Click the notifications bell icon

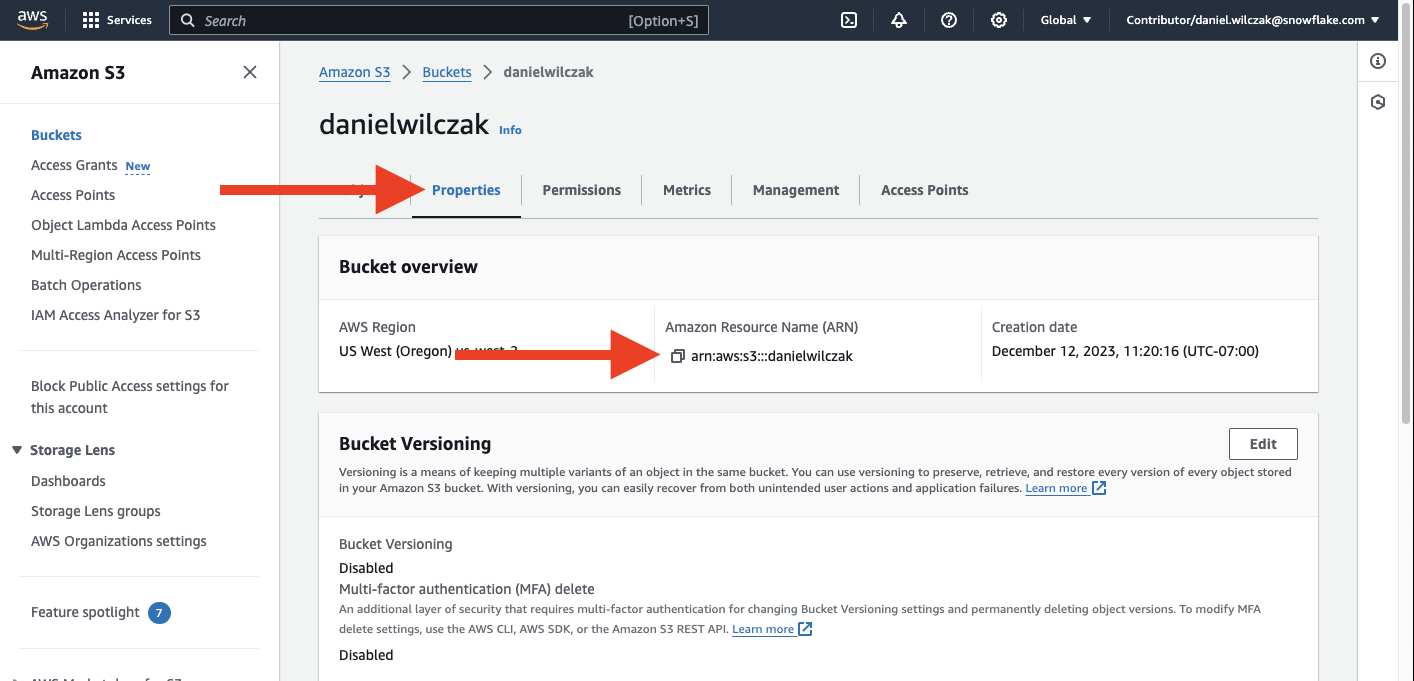click(899, 20)
